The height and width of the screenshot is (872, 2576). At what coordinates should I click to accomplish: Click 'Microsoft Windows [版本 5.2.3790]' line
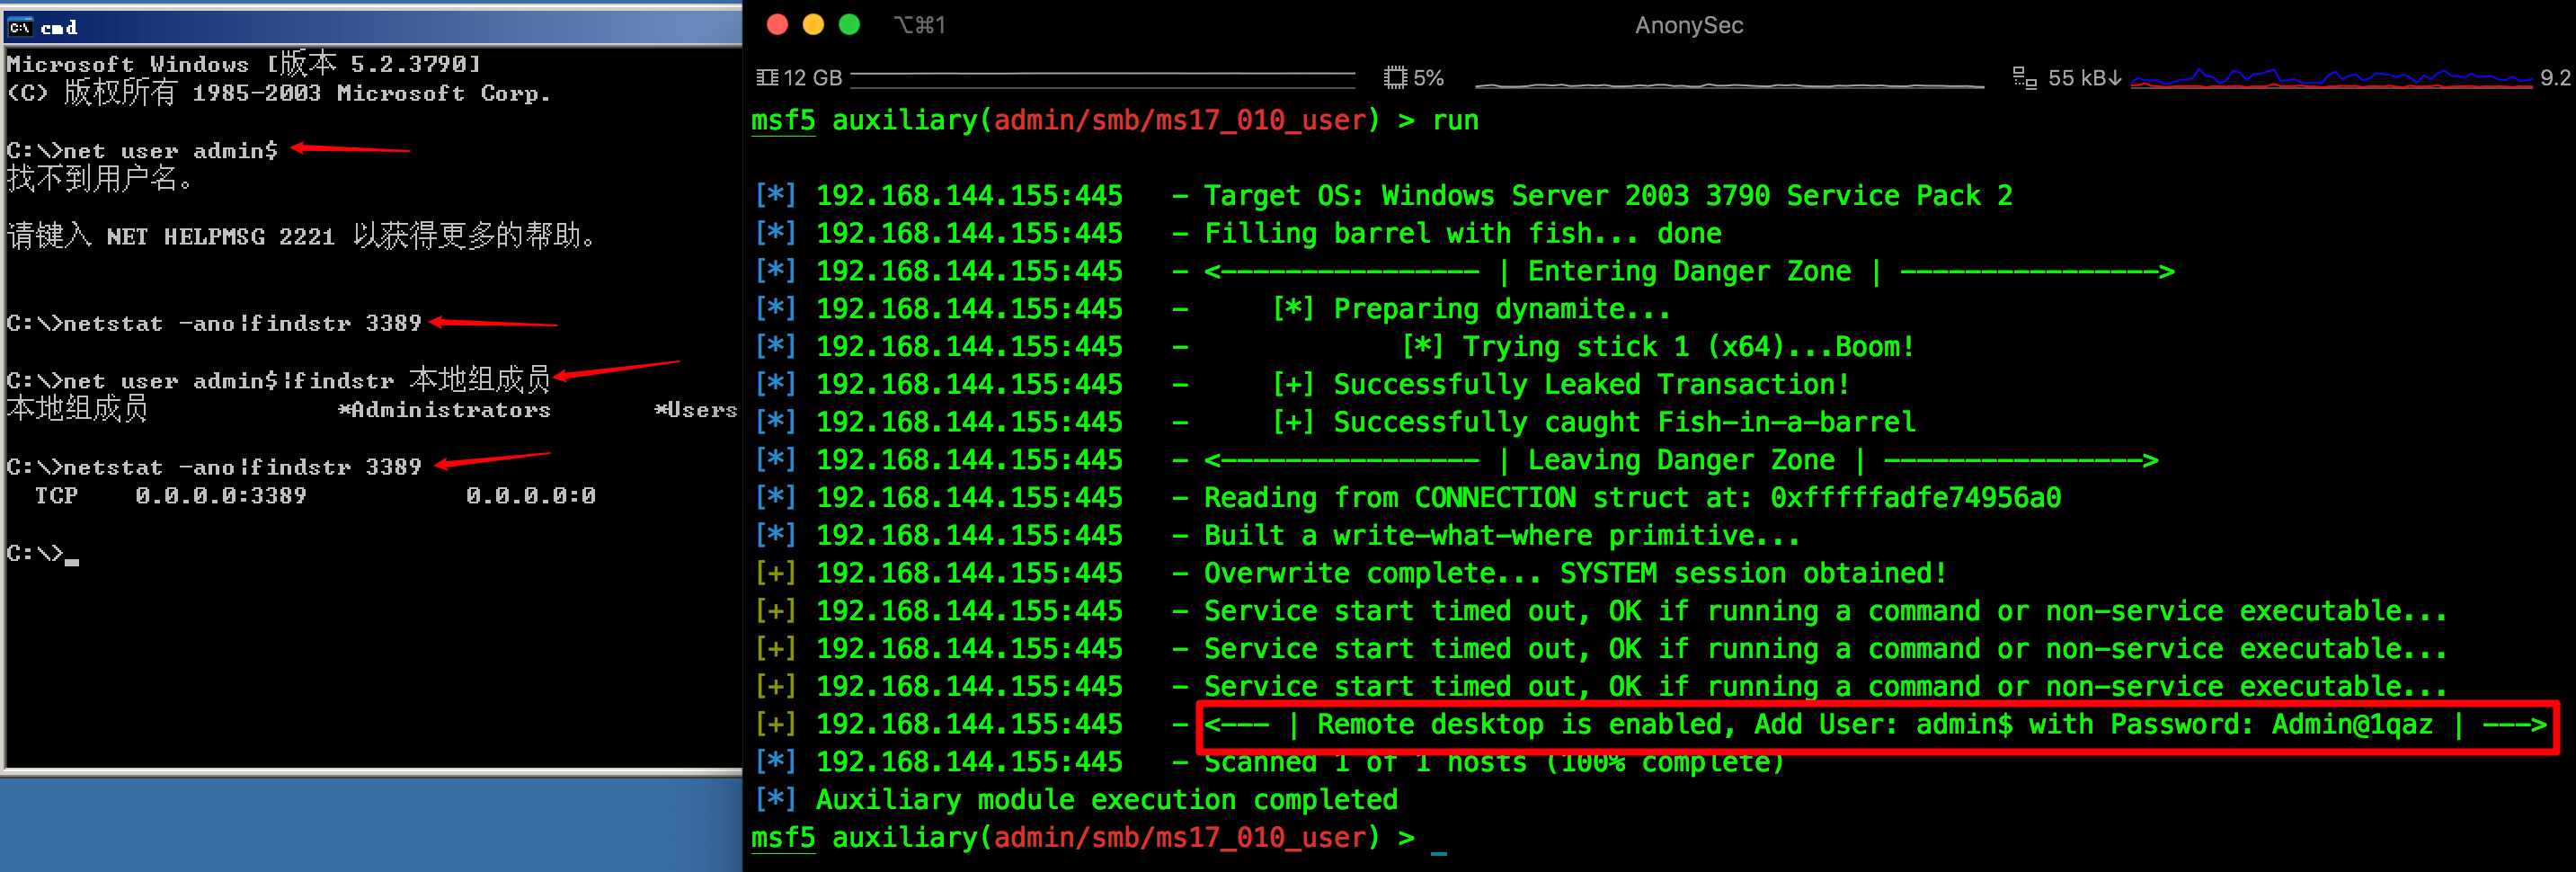[243, 64]
